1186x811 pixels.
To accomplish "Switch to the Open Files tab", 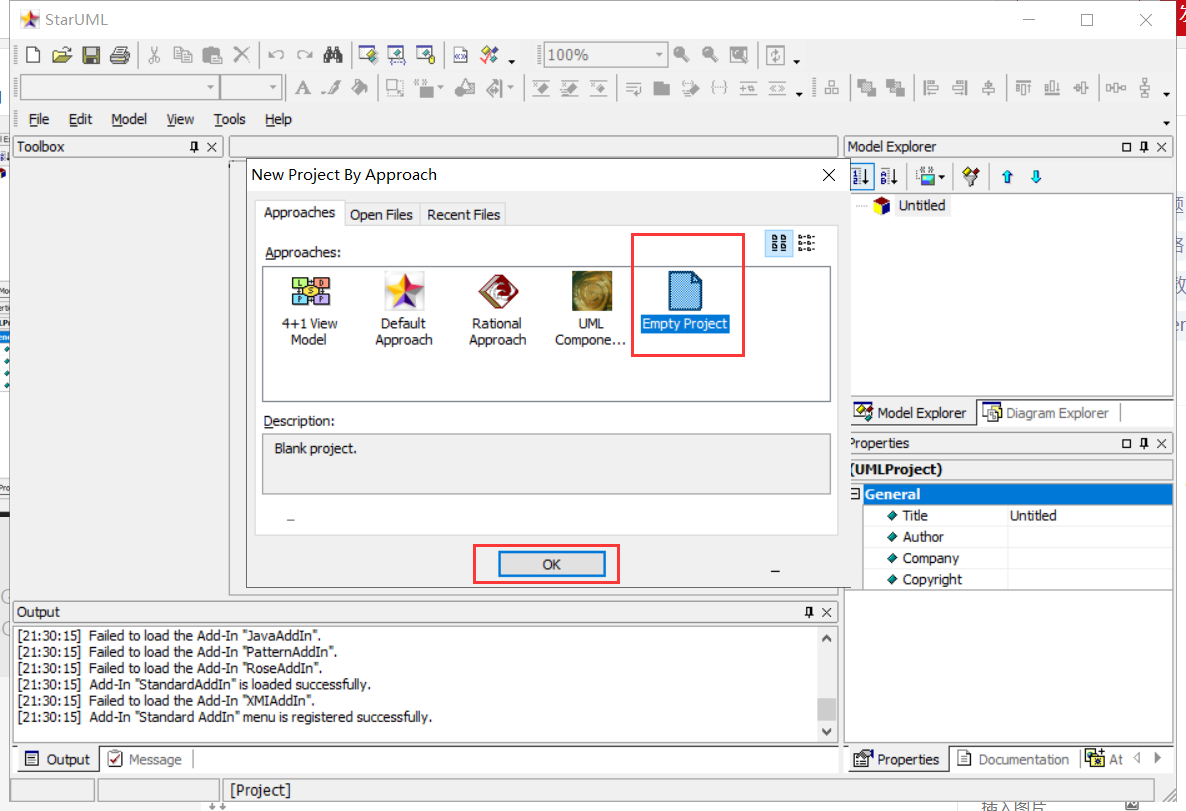I will [x=381, y=215].
